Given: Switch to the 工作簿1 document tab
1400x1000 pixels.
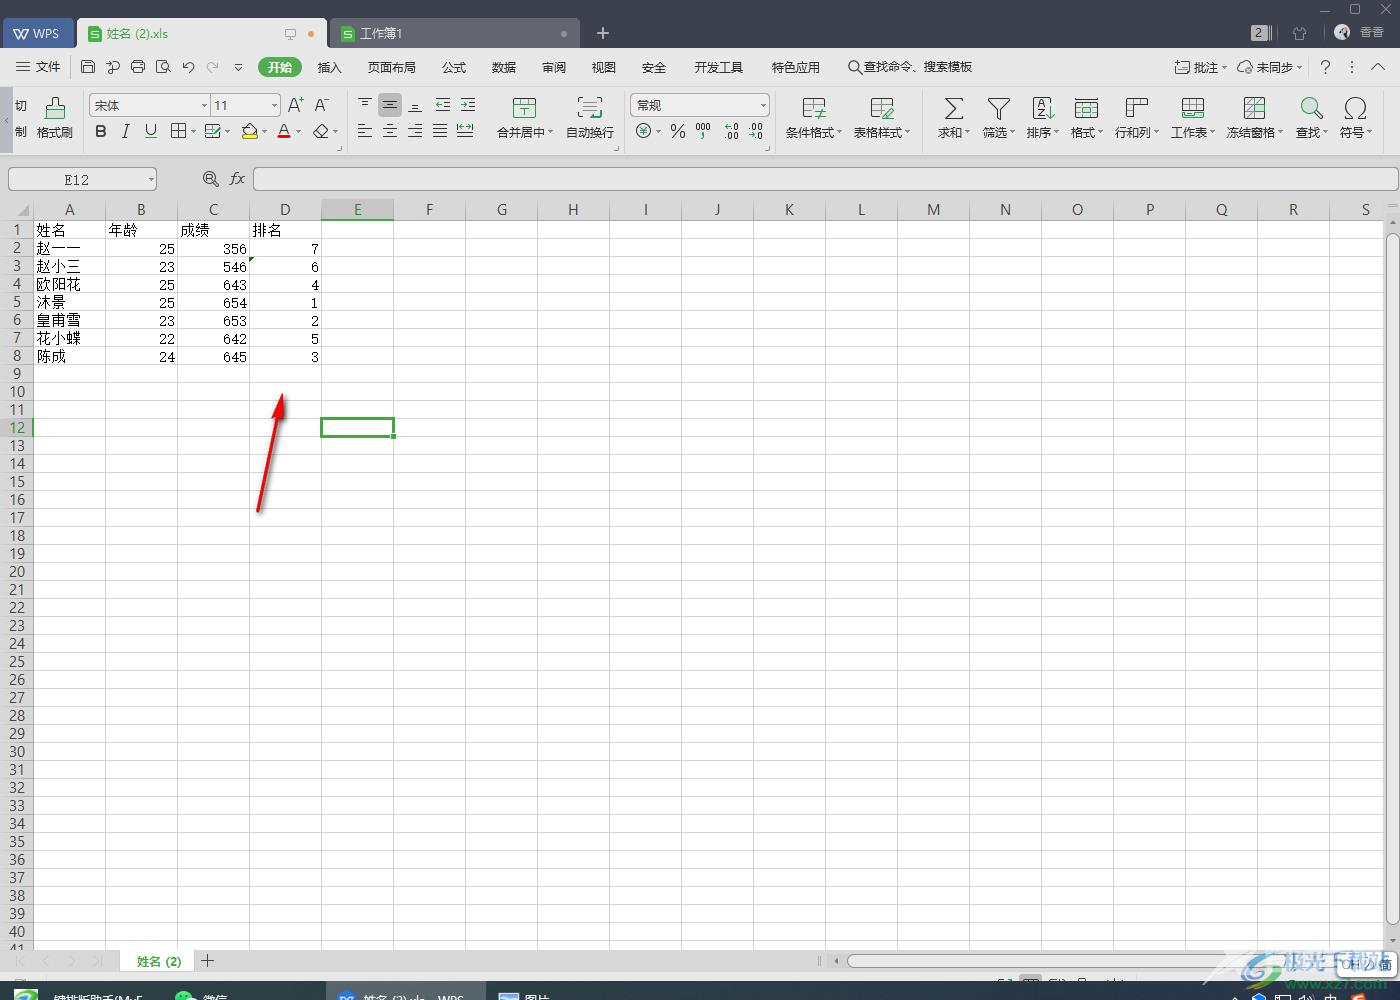Looking at the screenshot, I should (x=455, y=33).
